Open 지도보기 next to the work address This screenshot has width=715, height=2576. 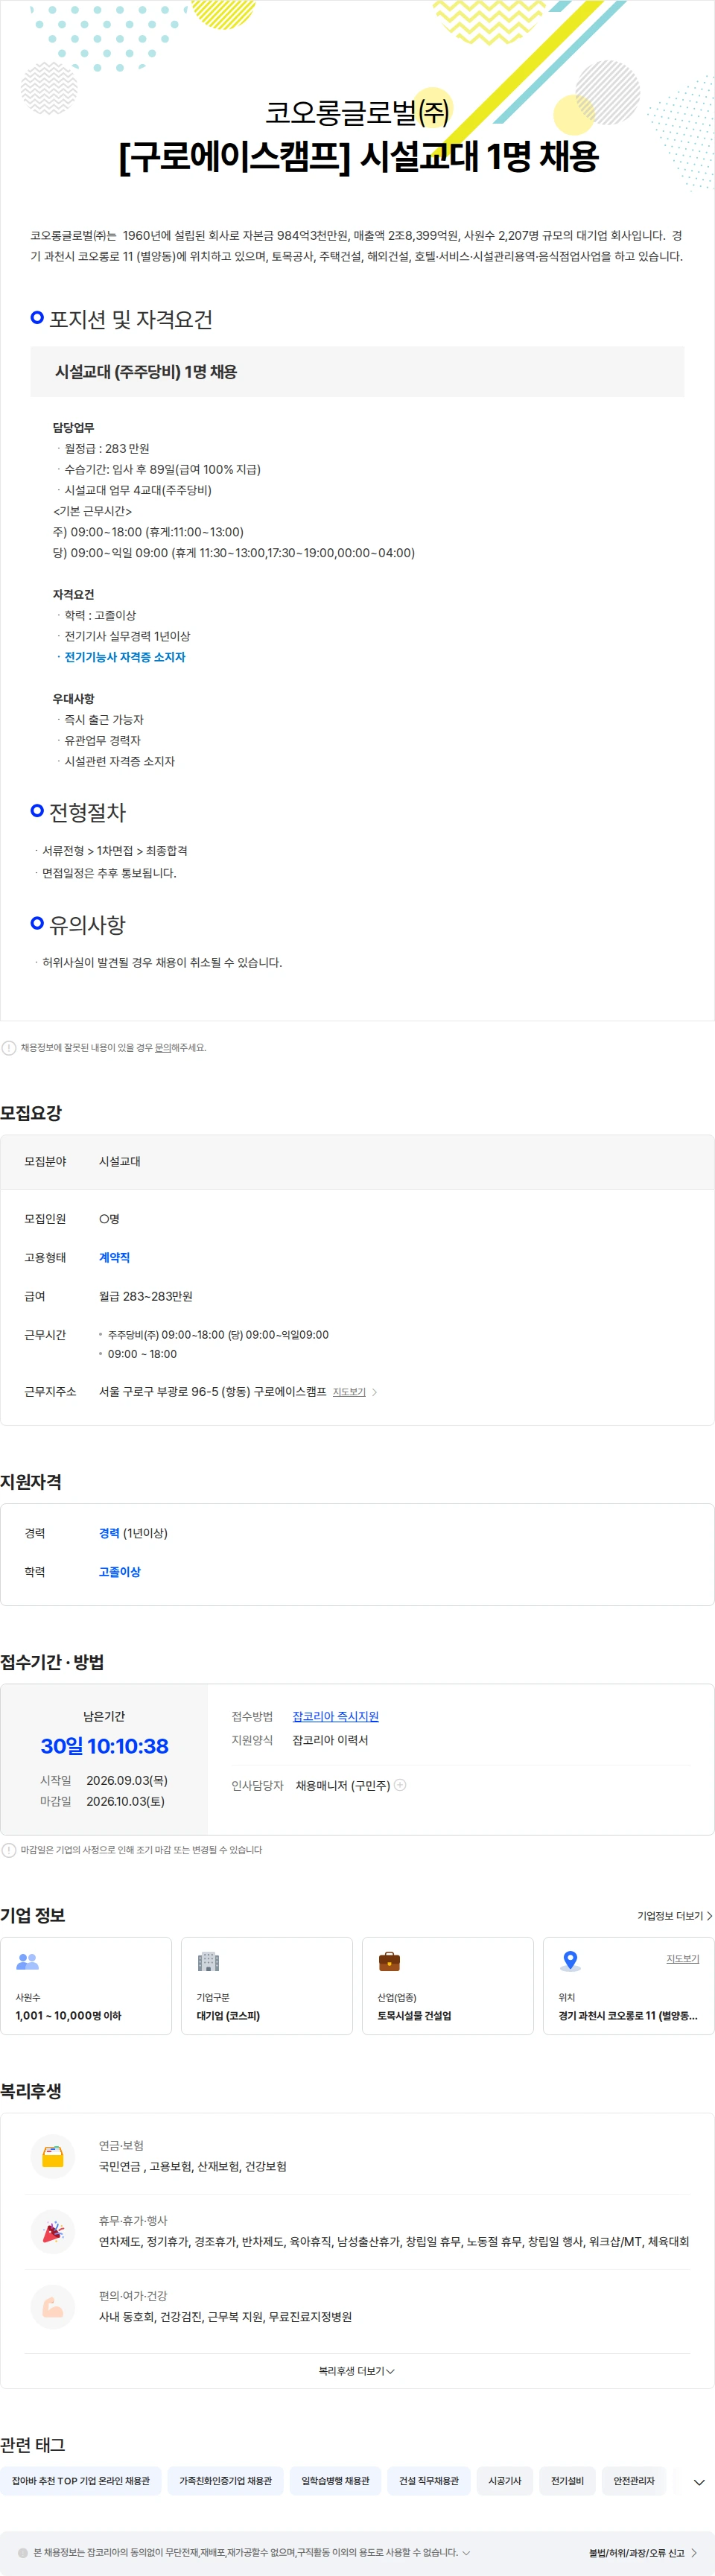pyautogui.click(x=349, y=1392)
